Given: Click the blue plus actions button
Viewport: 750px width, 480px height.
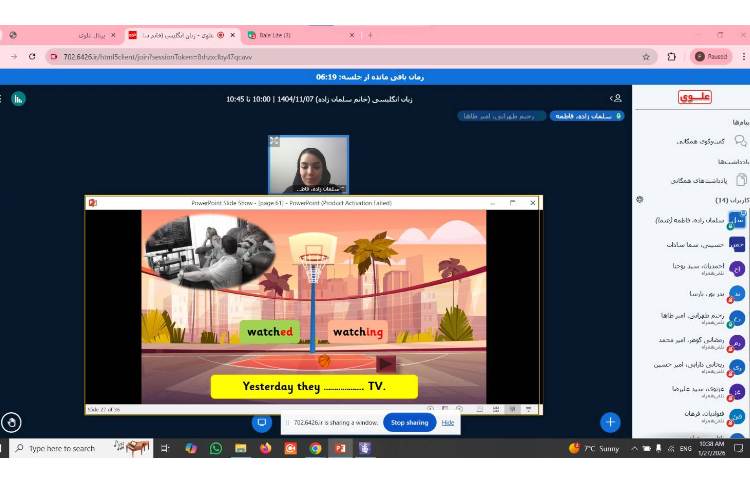Looking at the screenshot, I should (x=610, y=422).
